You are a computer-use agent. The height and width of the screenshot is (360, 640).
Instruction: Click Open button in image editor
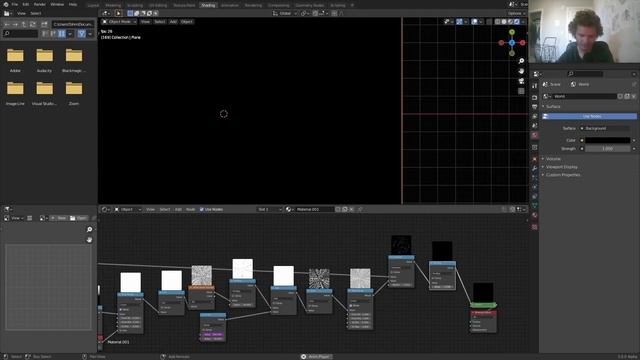click(x=78, y=218)
